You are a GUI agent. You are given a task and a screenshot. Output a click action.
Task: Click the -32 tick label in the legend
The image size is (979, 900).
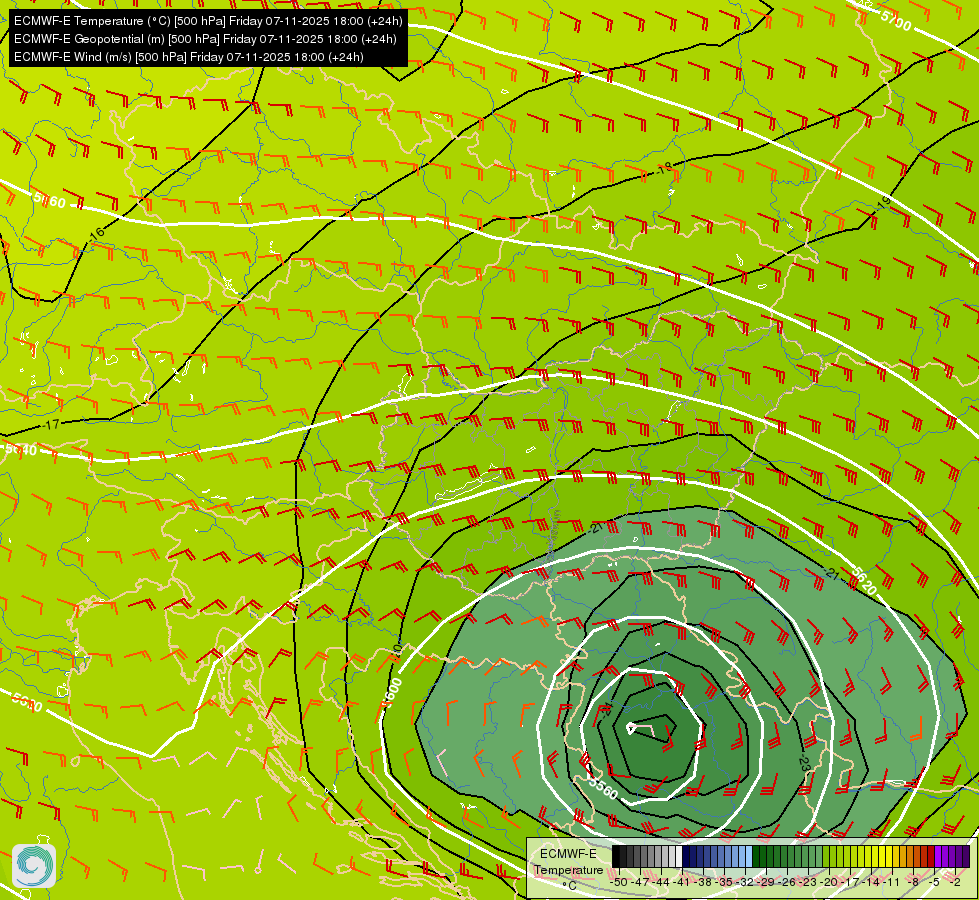pyautogui.click(x=745, y=882)
